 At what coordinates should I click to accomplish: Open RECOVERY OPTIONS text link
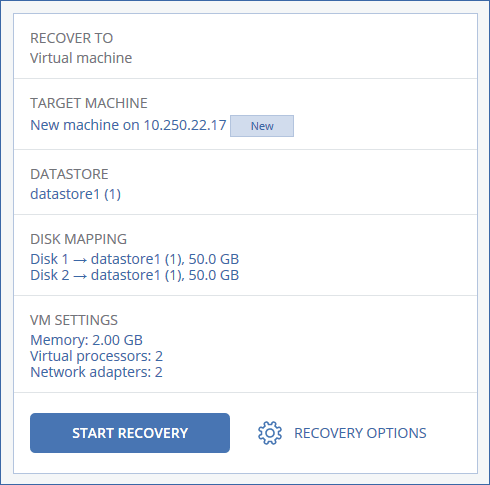360,433
